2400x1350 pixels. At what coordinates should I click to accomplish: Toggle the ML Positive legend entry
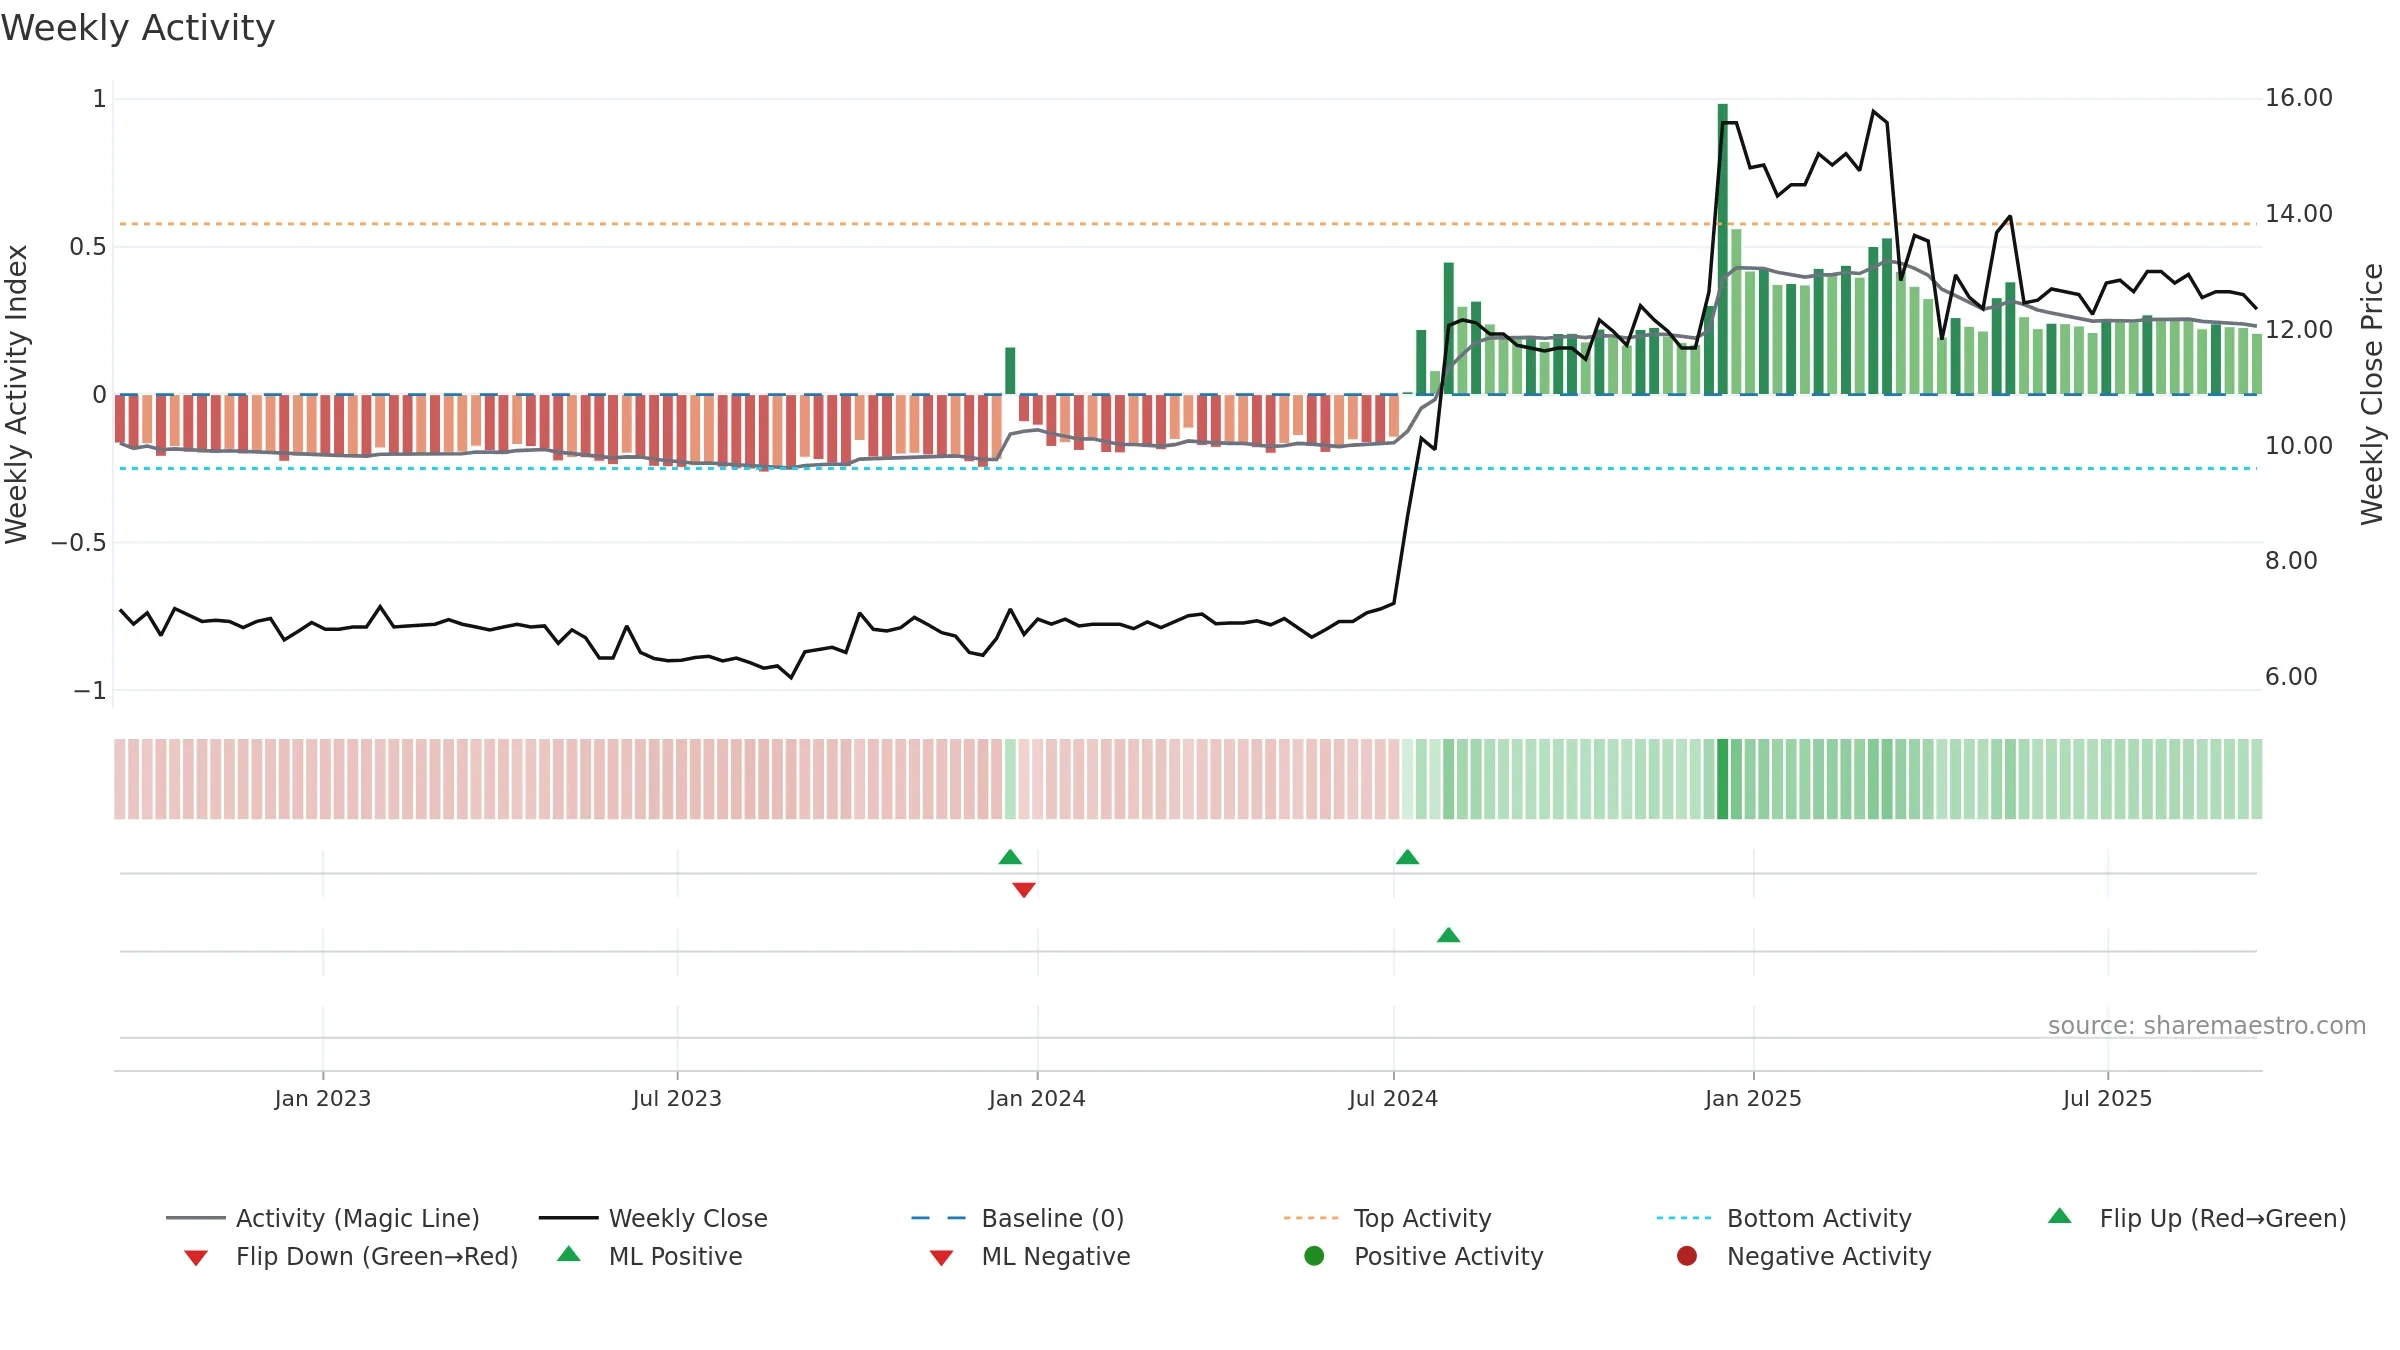click(650, 1256)
